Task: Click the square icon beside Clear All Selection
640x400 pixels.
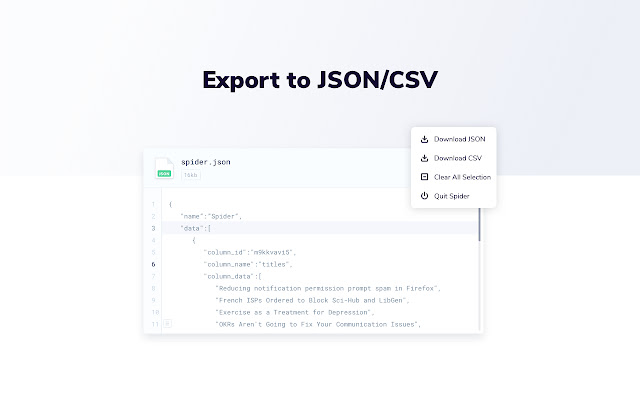Action: point(424,177)
